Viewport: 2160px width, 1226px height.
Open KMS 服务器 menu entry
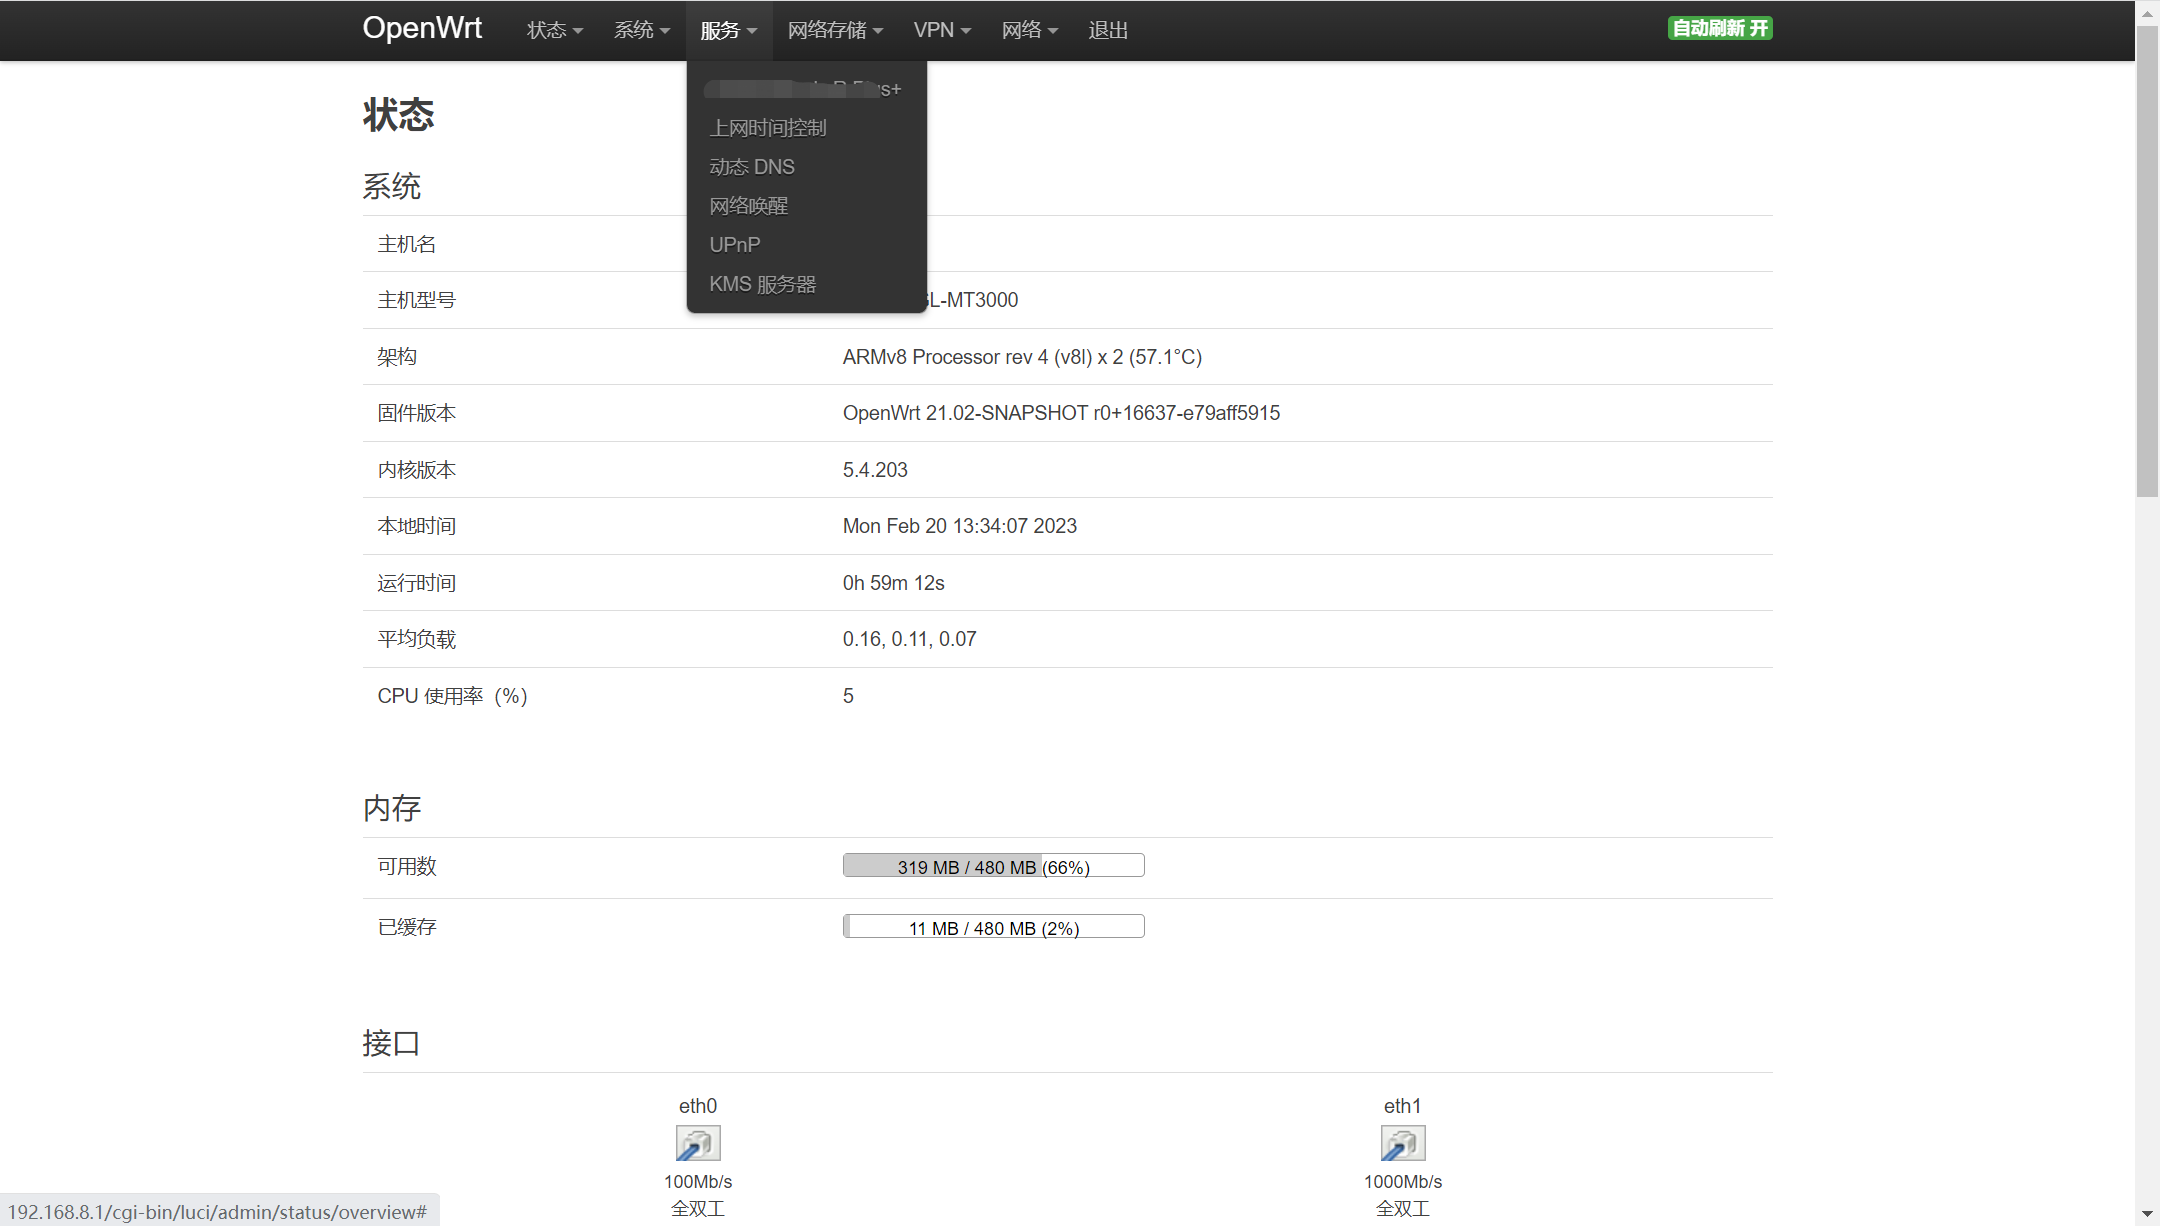(x=763, y=284)
